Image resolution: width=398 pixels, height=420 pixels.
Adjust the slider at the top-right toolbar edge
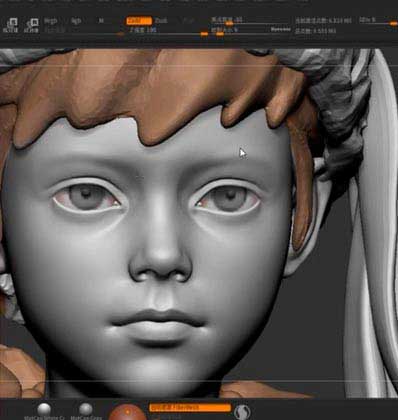[378, 21]
